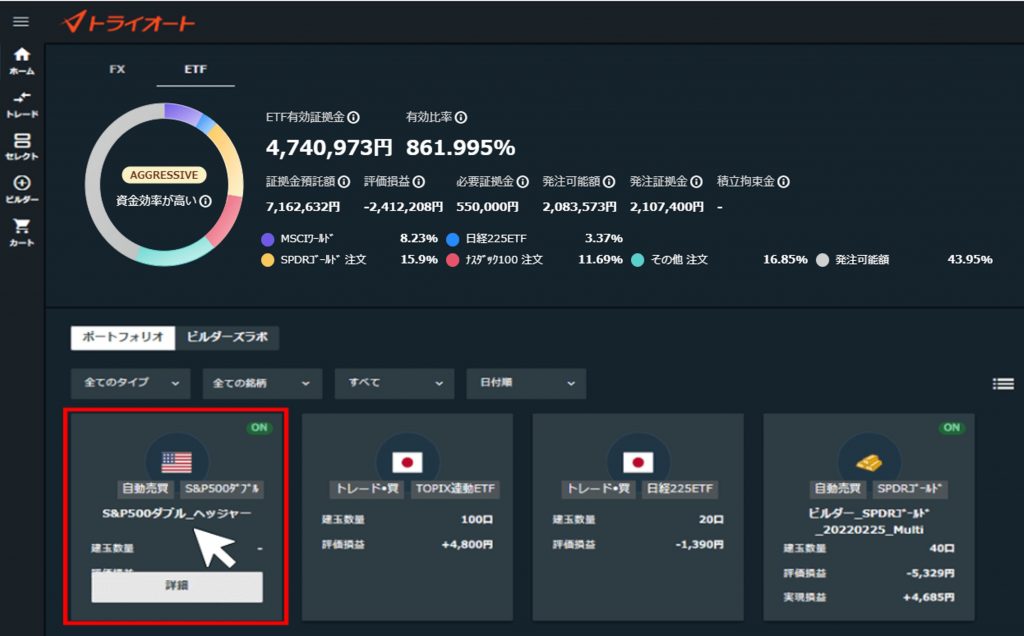Click the Japan flag on TOPIX card
The width and height of the screenshot is (1024, 636).
408,462
